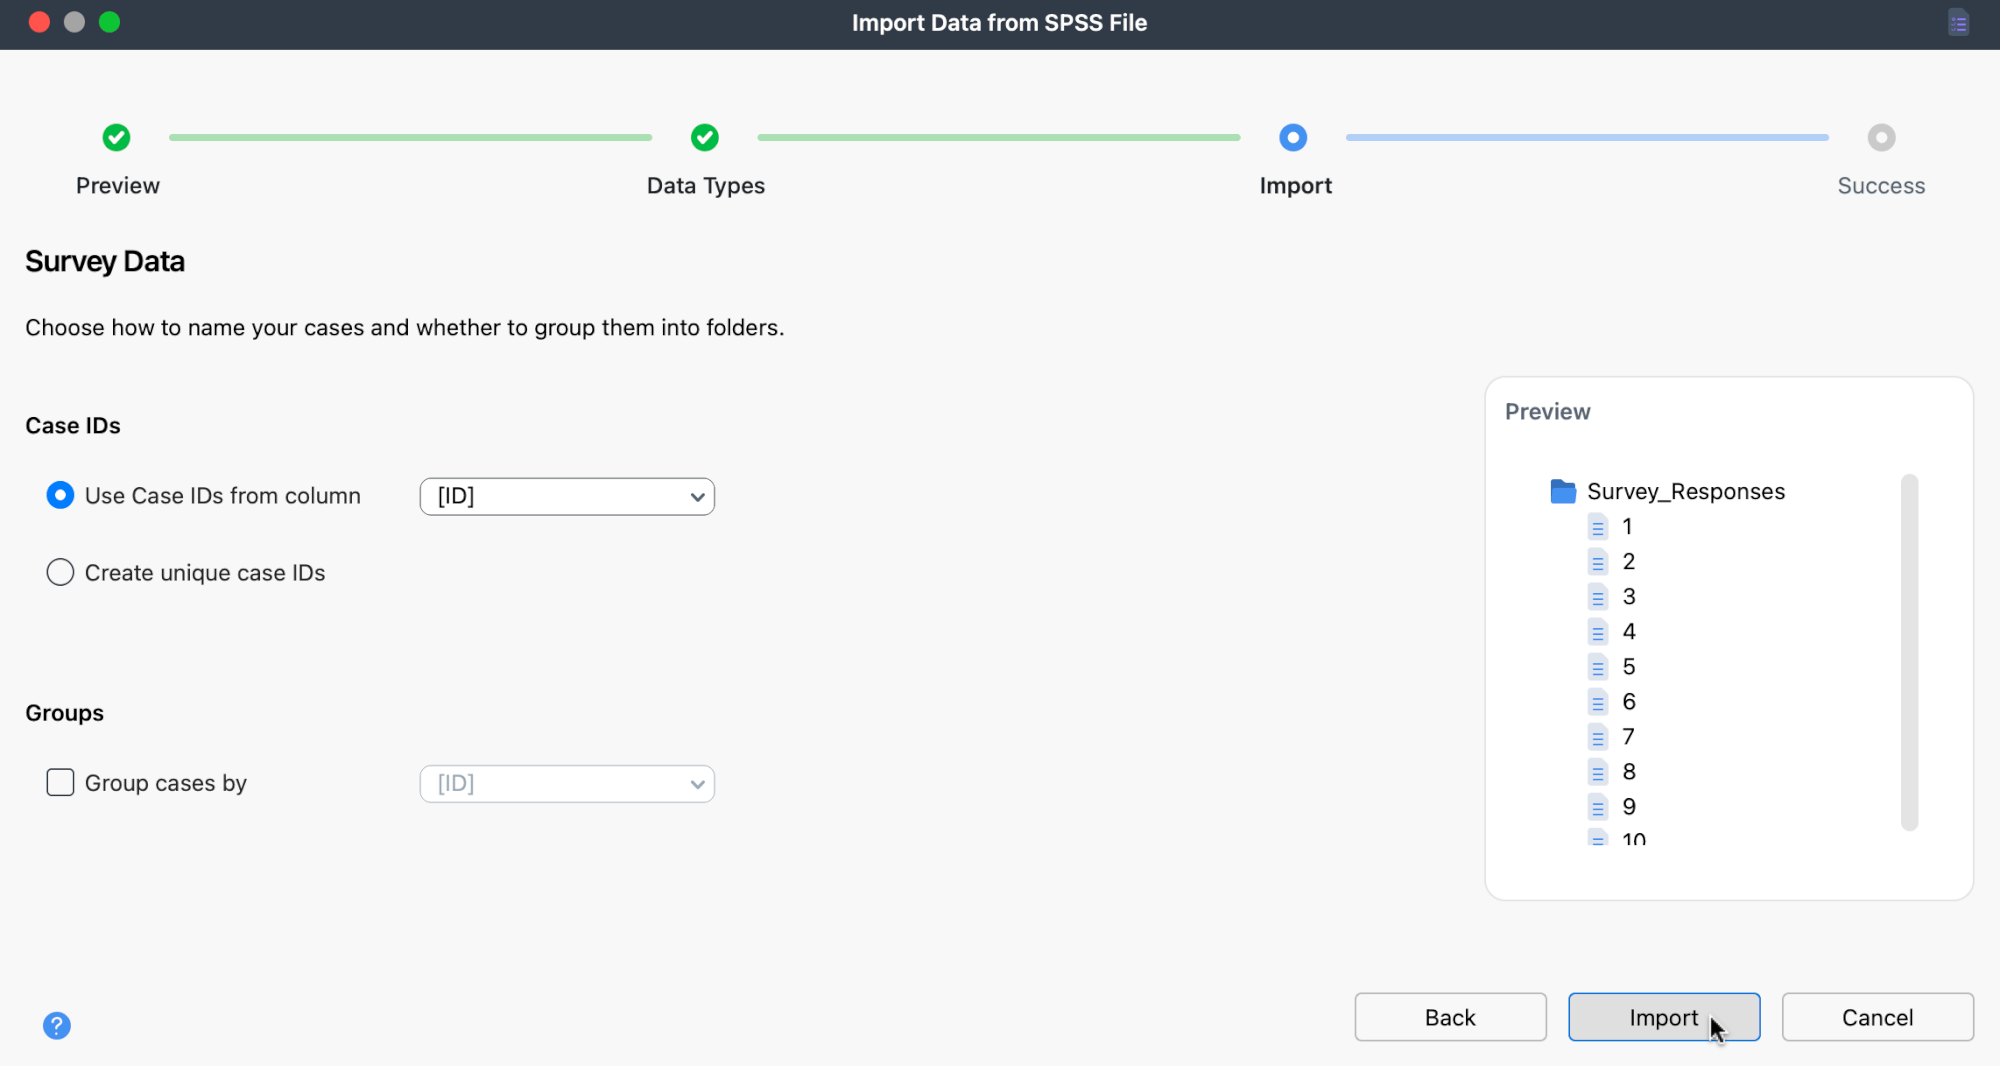
Task: Select the Survey_Responses folder name
Action: click(x=1686, y=491)
